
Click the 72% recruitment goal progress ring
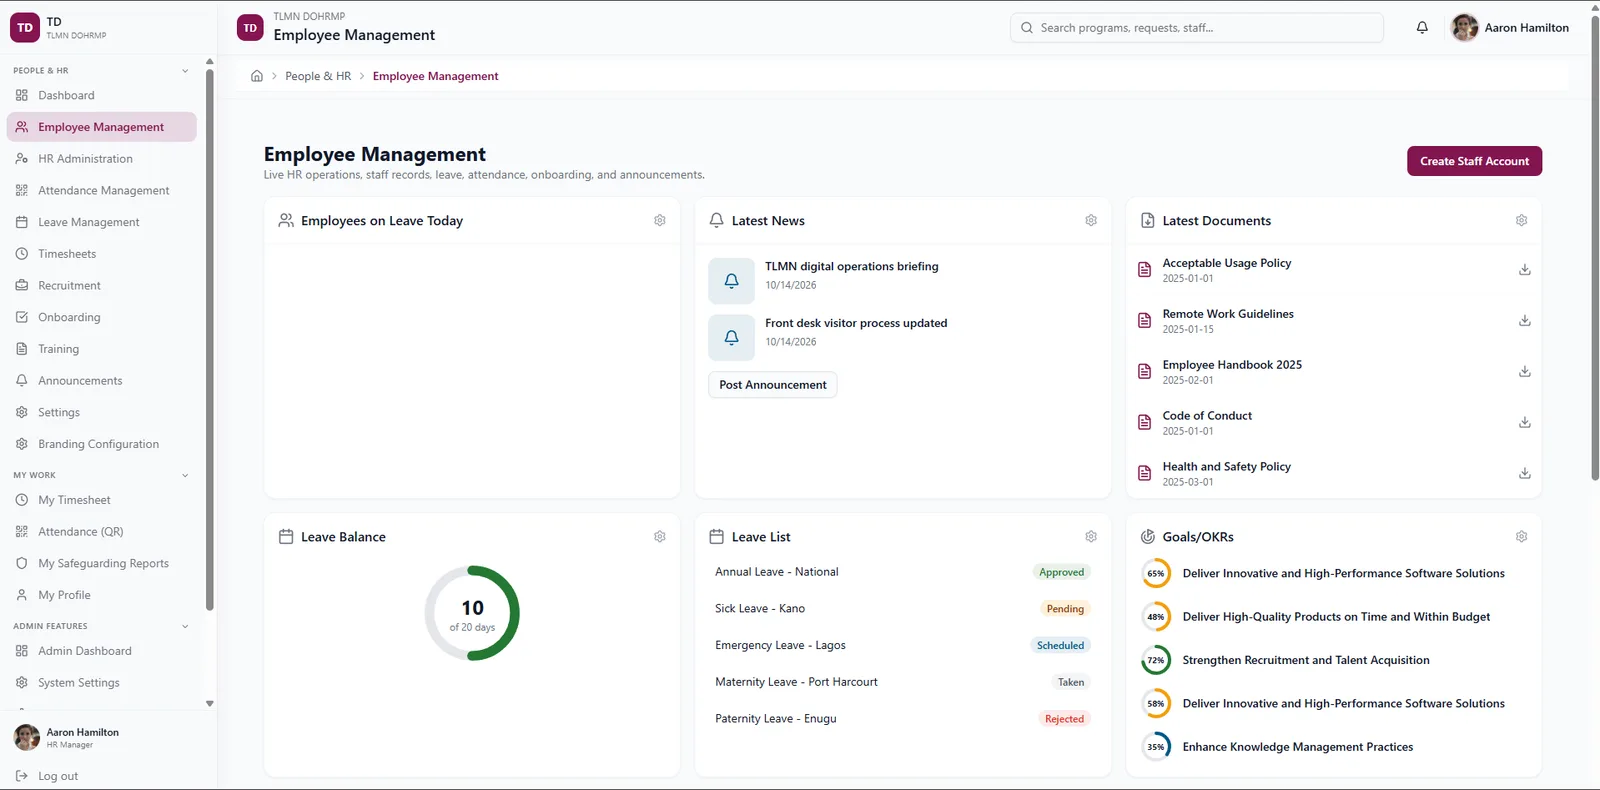[1156, 660]
